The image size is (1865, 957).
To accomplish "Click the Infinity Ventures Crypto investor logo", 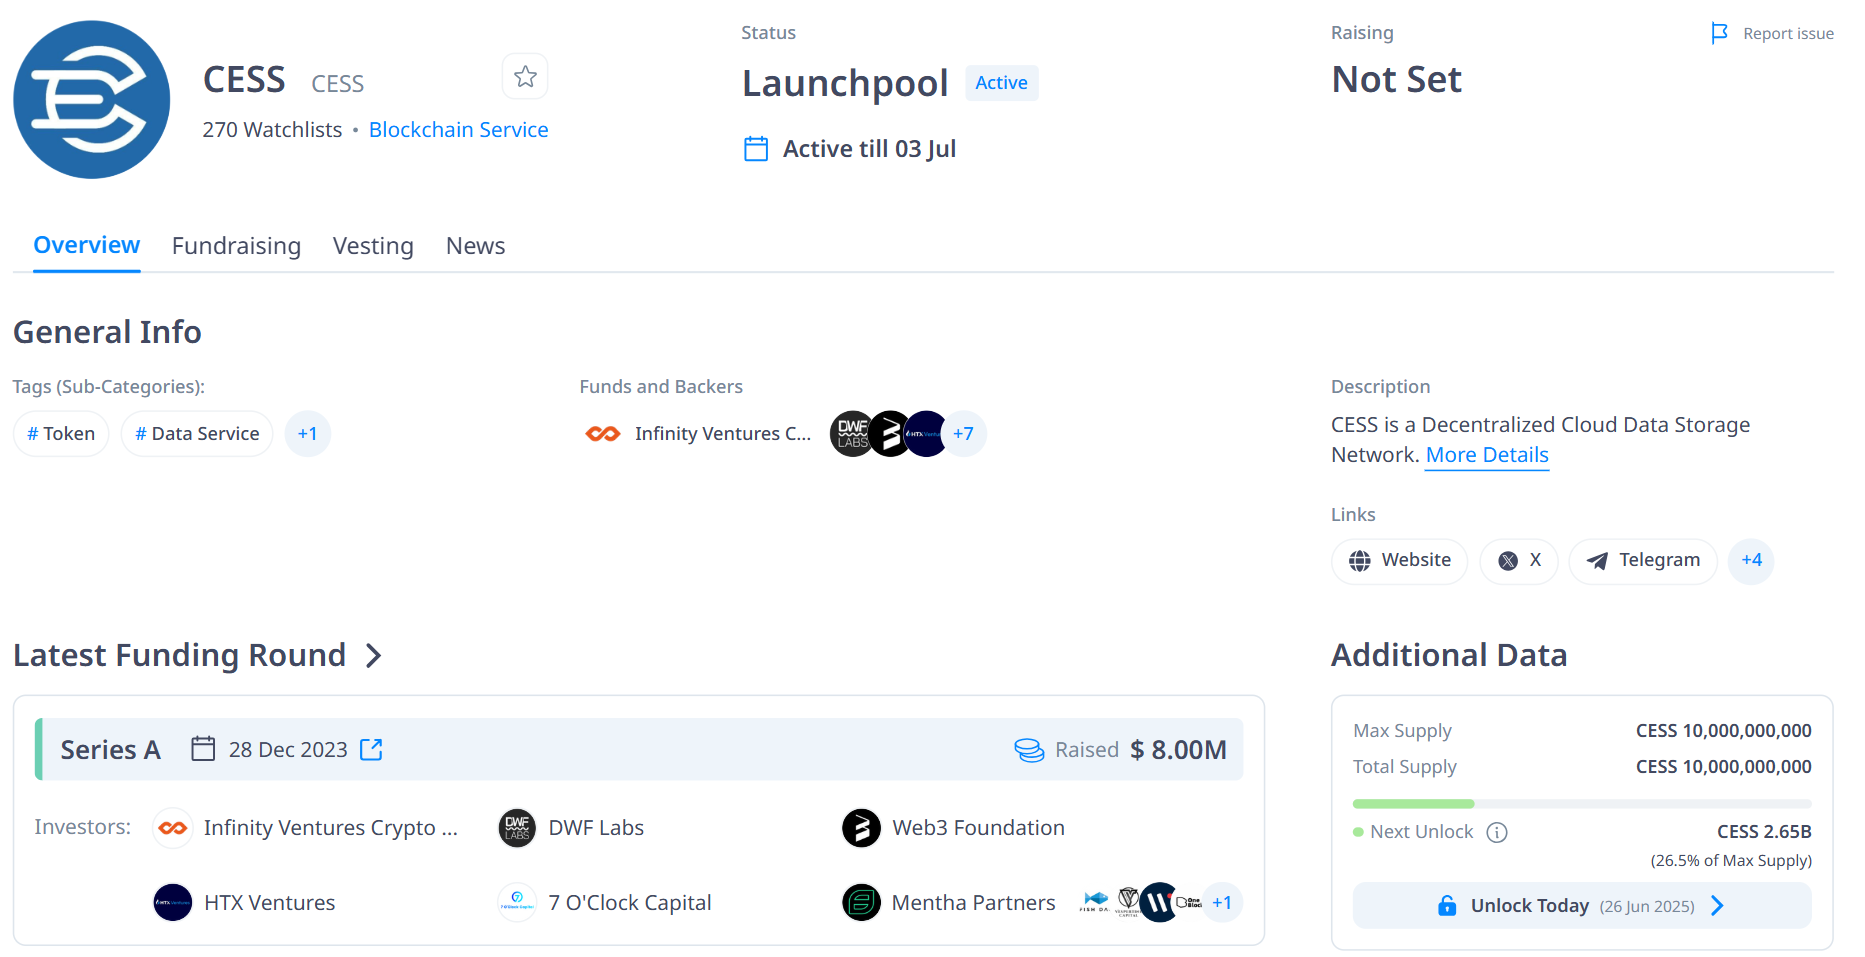I will coord(173,828).
